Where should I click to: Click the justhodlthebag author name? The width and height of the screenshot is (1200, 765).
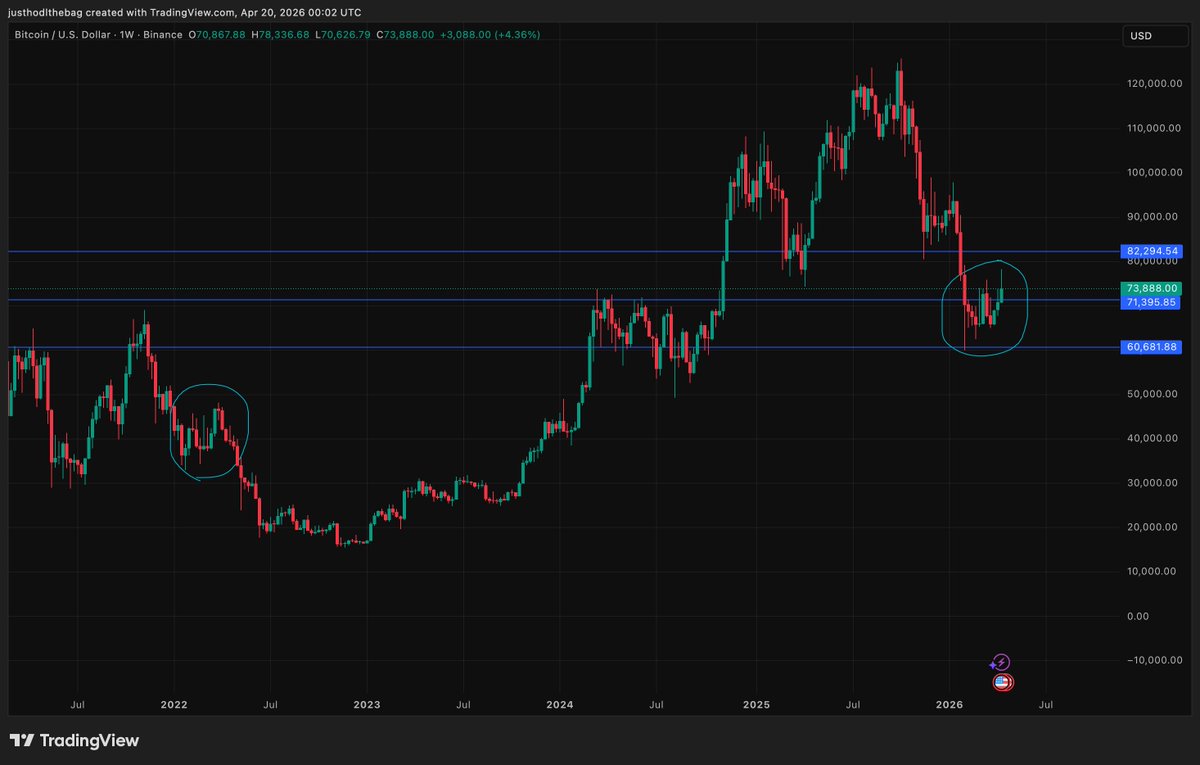[x=44, y=12]
